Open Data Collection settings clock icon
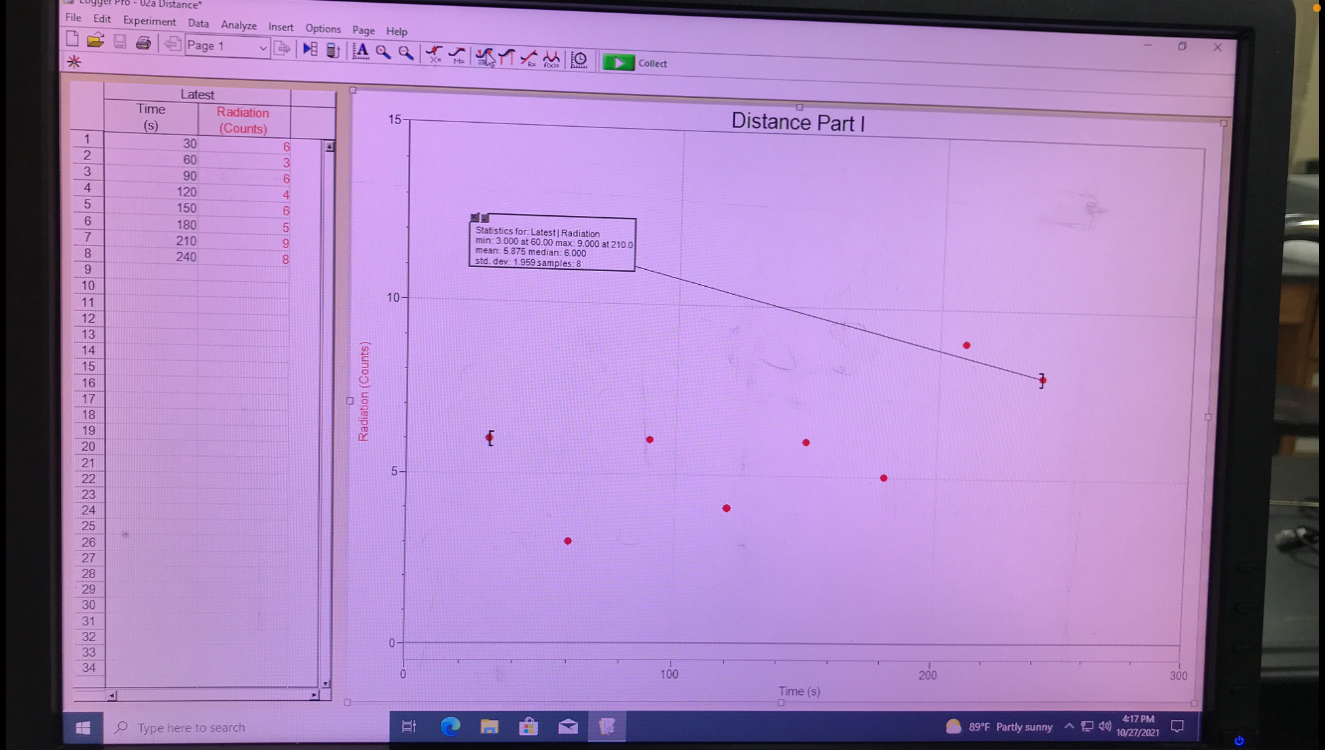The height and width of the screenshot is (750, 1325). pos(579,60)
